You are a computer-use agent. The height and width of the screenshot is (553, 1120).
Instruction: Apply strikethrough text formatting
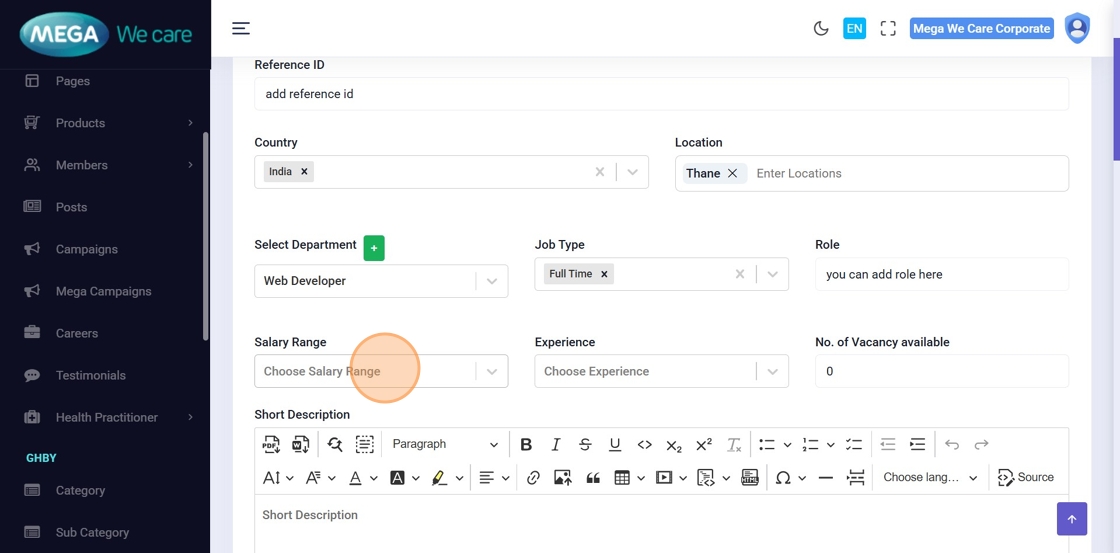point(585,445)
